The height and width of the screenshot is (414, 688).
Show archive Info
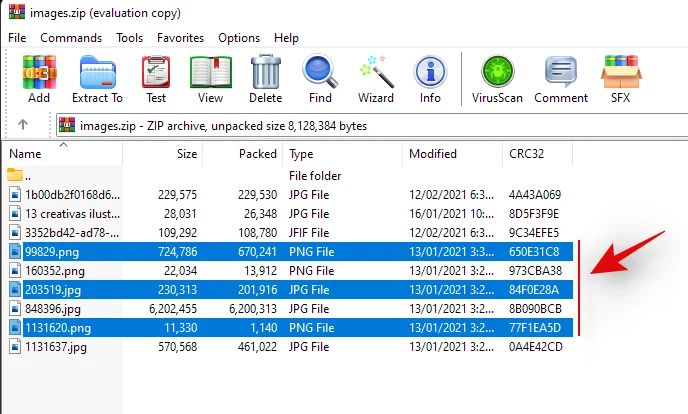pyautogui.click(x=430, y=78)
